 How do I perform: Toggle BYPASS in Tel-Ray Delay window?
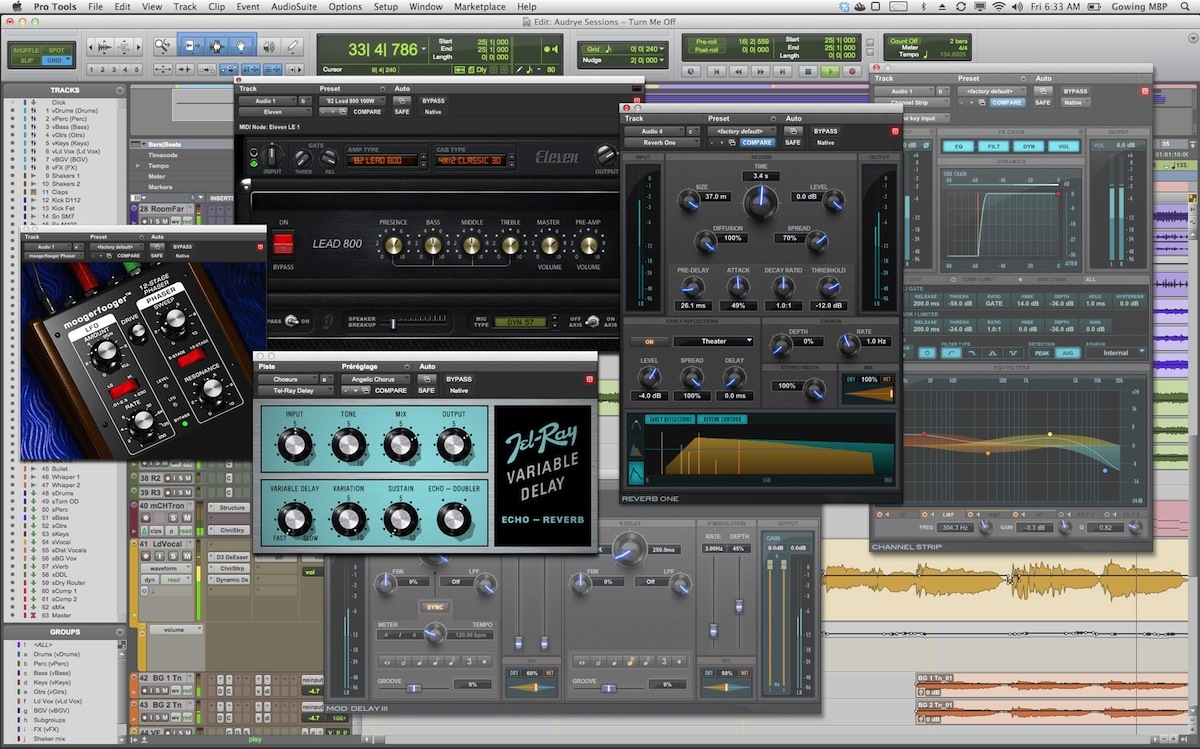[x=458, y=379]
